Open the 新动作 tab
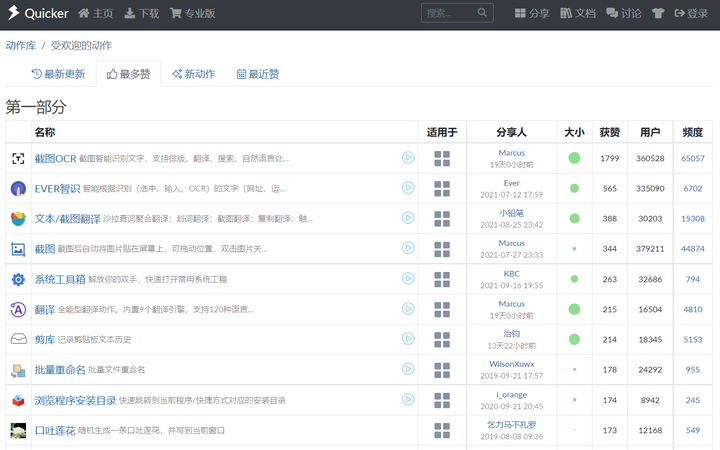Viewport: 720px width, 450px height. [193, 74]
